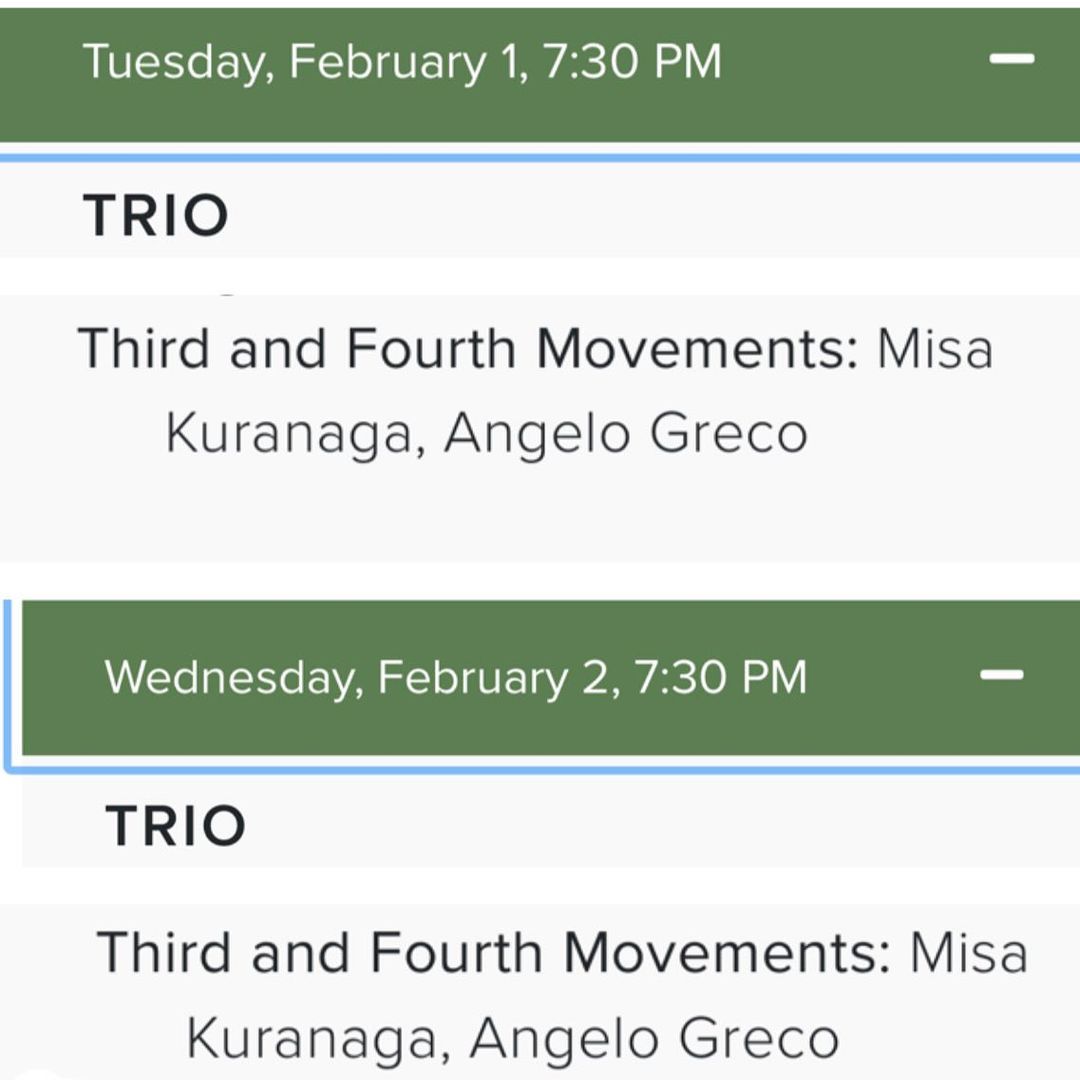The image size is (1080, 1080).
Task: Open Angelo Greco from Tuesday's cast list
Action: click(625, 434)
